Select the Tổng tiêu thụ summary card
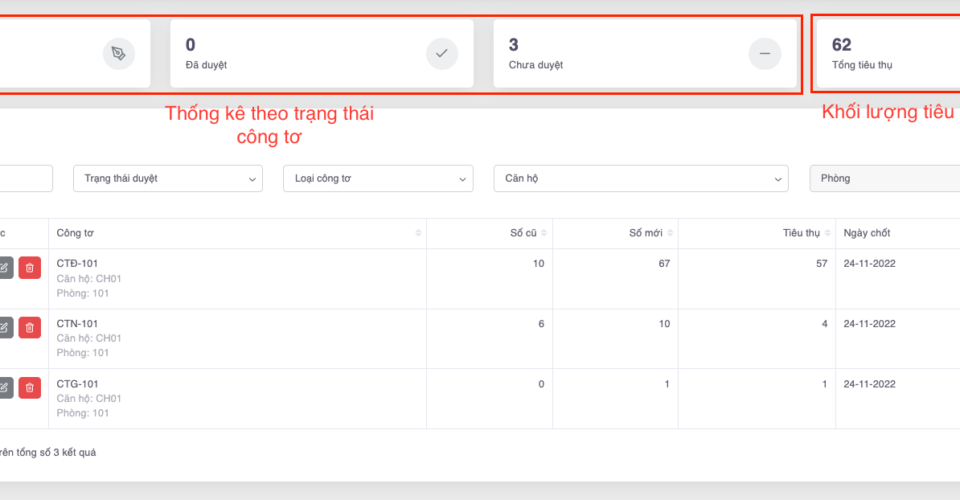This screenshot has height=500, width=960. (x=886, y=53)
